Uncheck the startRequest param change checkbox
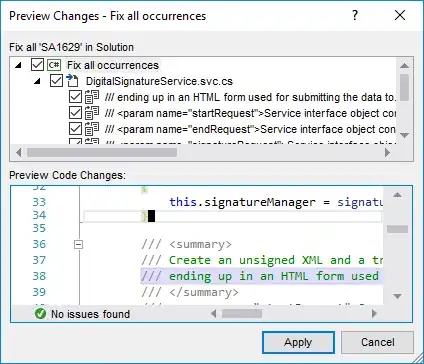 [x=75, y=113]
